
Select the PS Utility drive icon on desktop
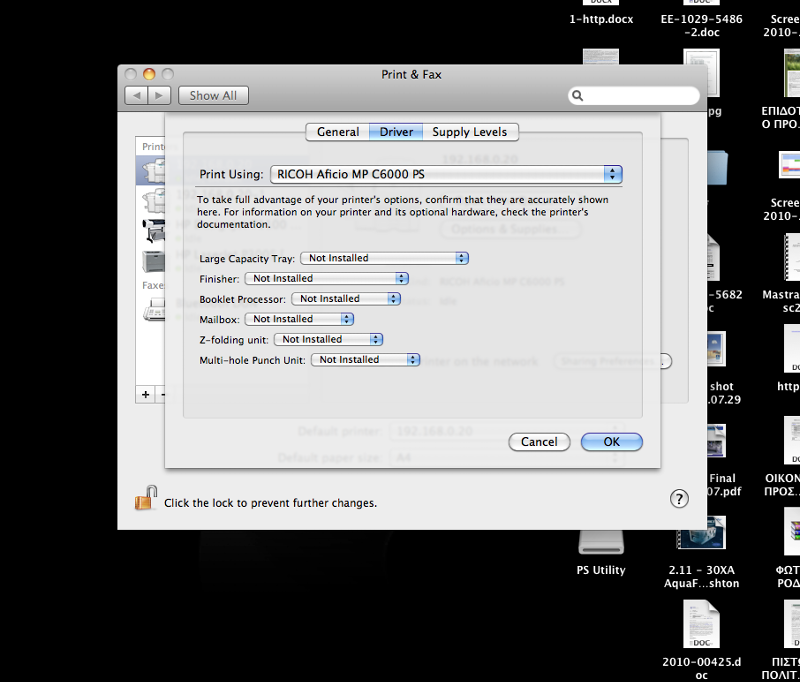coord(601,542)
